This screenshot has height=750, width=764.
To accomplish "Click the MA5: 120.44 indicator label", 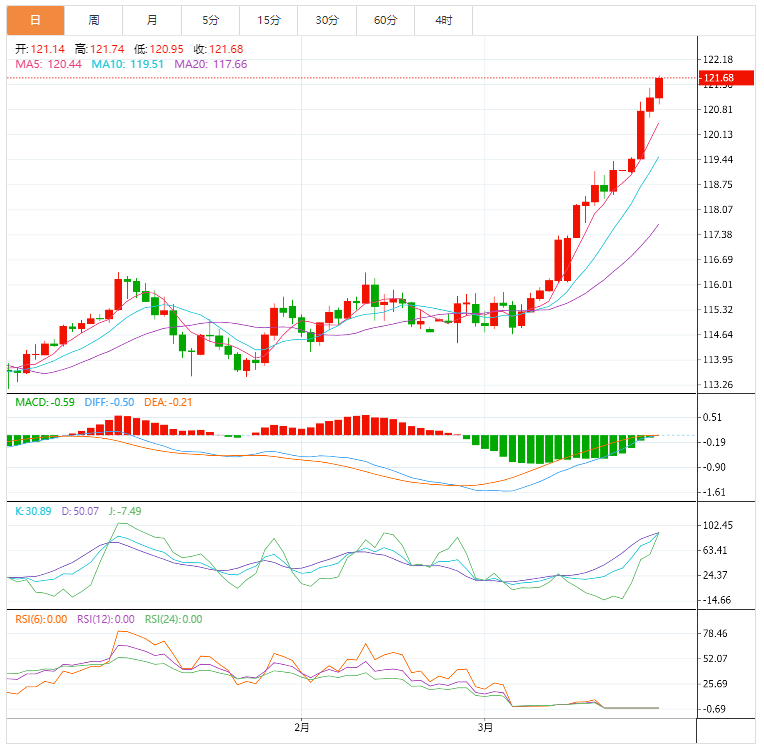I will [48, 64].
